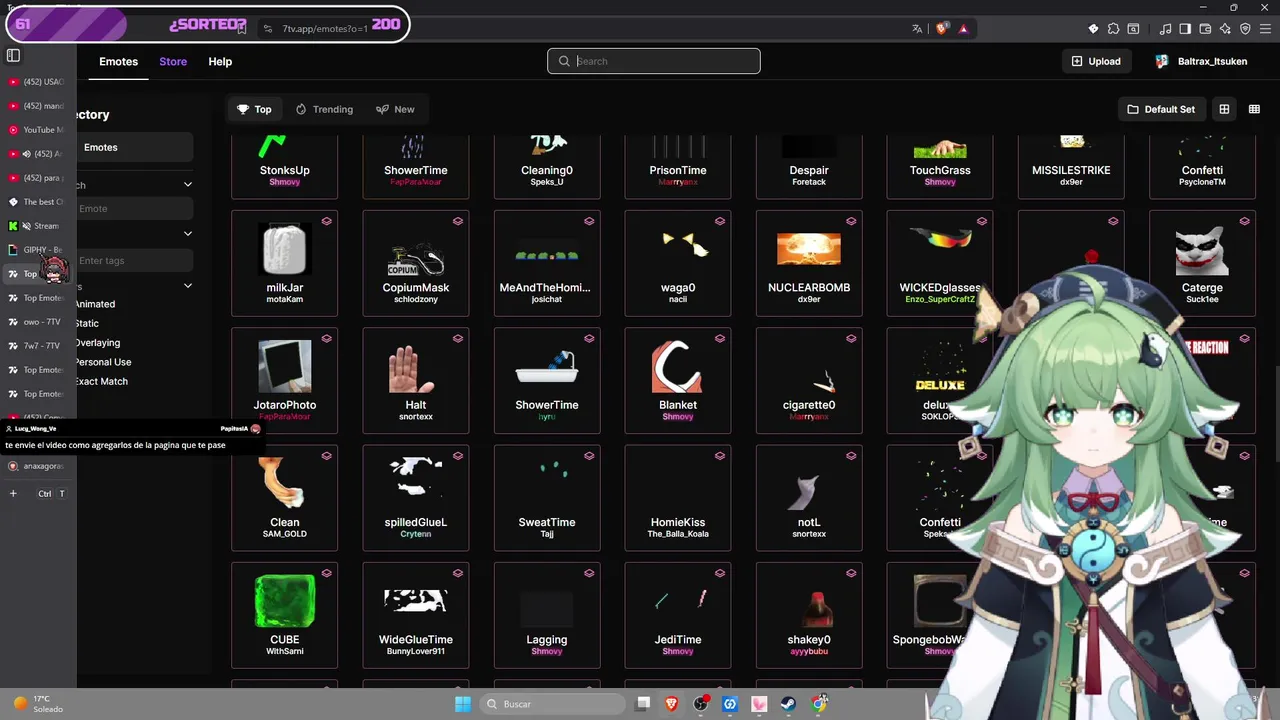This screenshot has width=1280, height=720.
Task: Switch to the New tab
Action: 395,109
